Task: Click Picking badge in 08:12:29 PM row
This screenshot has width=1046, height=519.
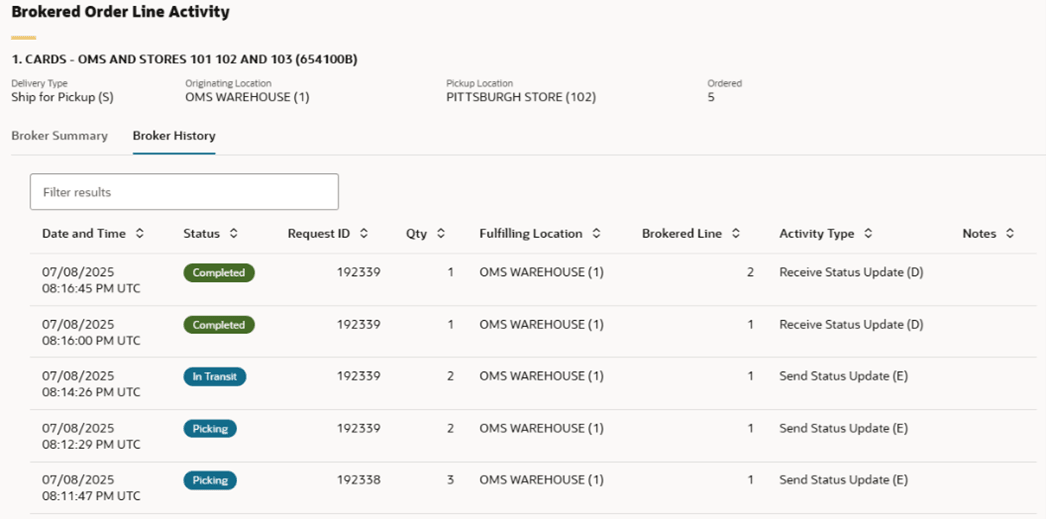Action: [x=210, y=429]
